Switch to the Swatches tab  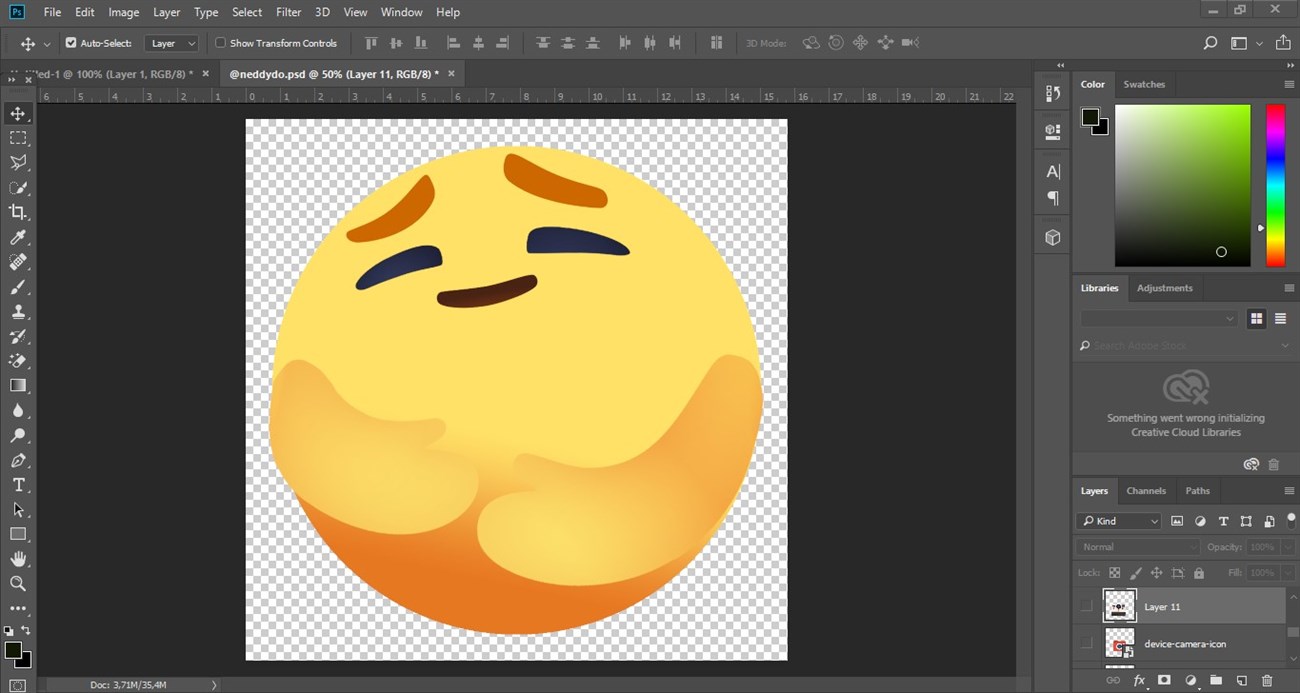(x=1144, y=85)
